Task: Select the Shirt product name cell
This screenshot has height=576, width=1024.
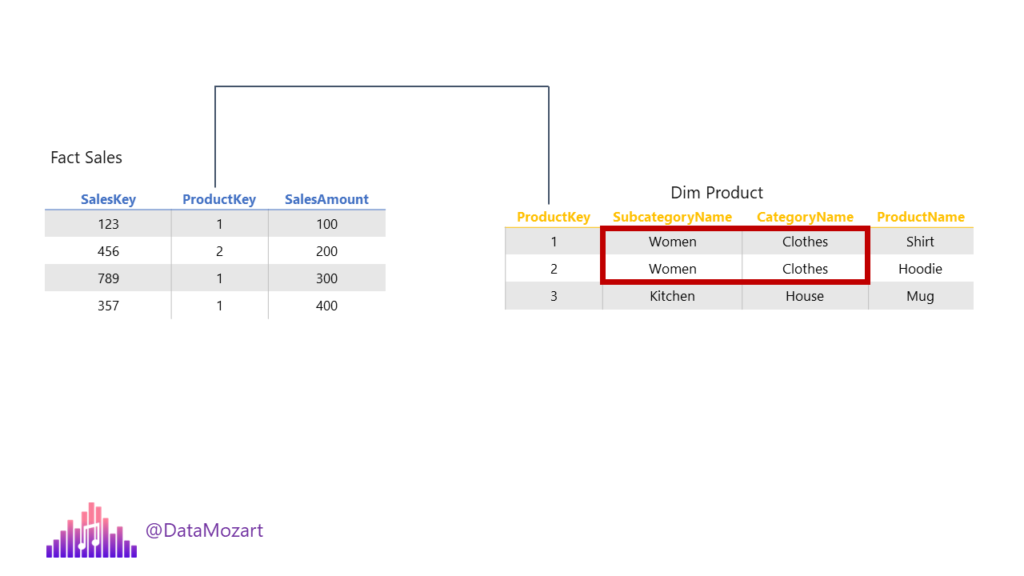Action: [x=920, y=242]
